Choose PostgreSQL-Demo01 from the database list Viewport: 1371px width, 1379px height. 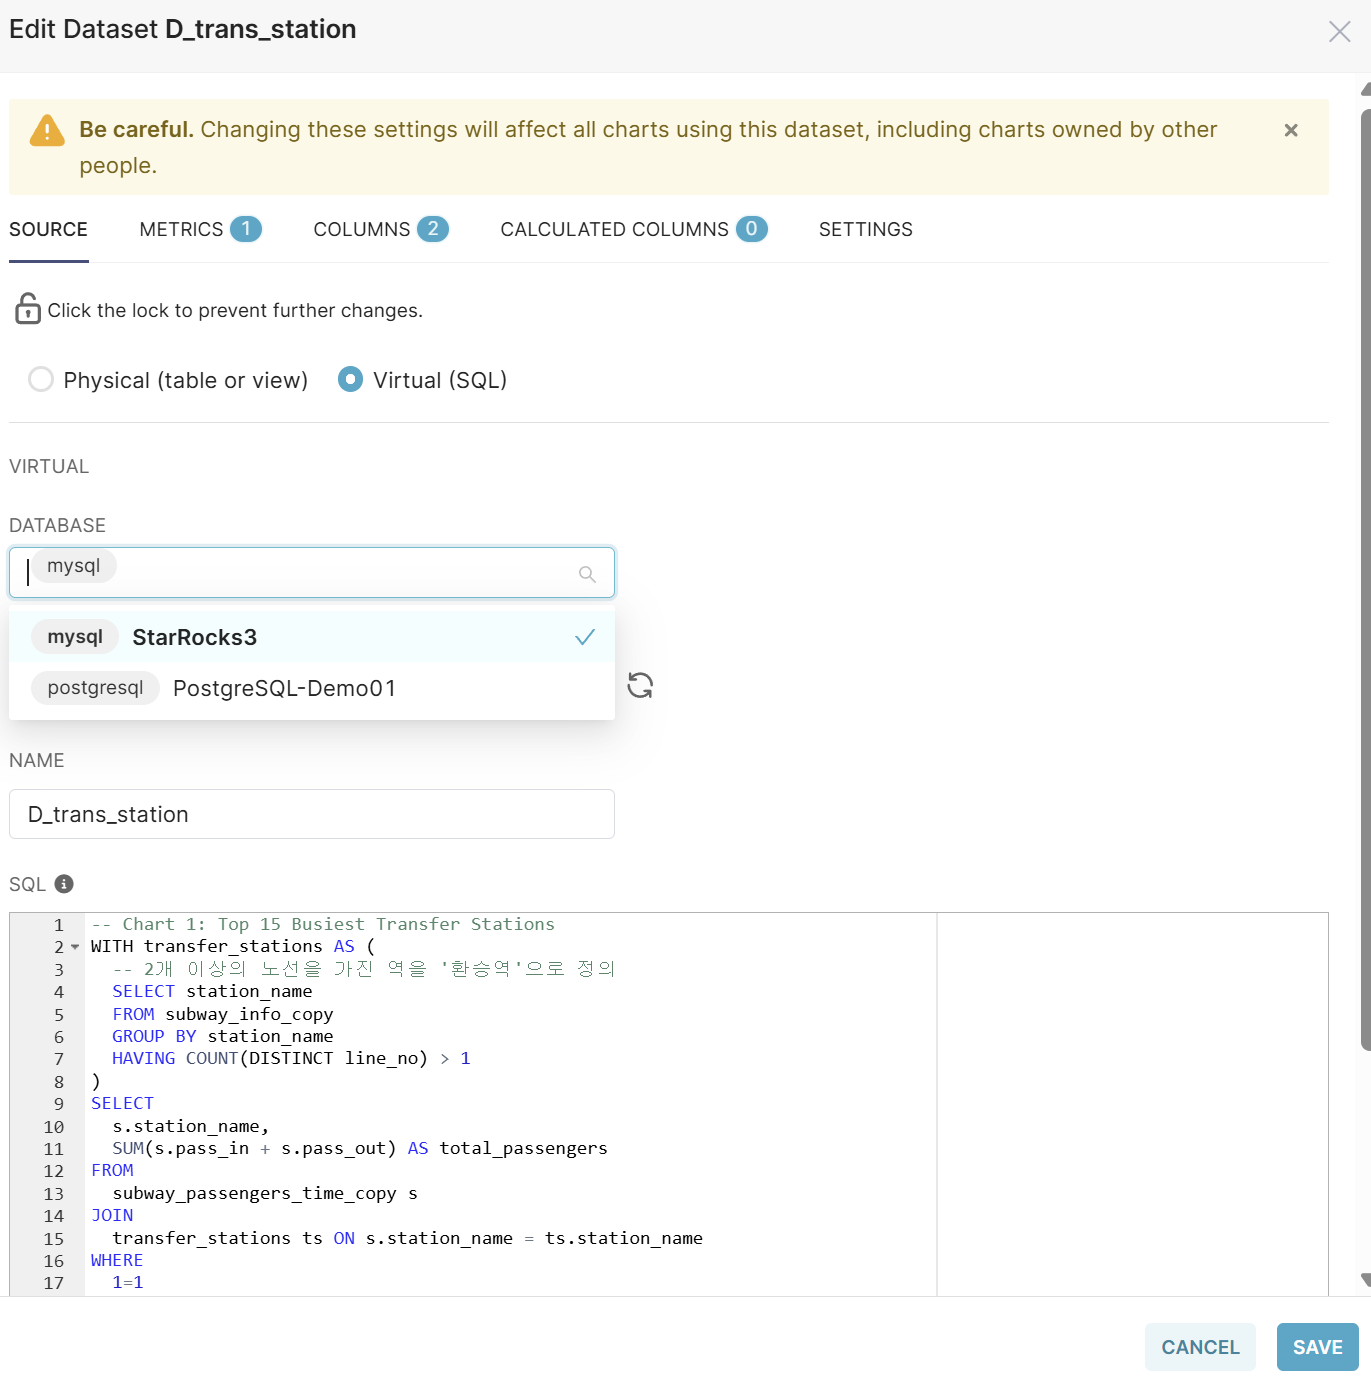click(x=284, y=688)
